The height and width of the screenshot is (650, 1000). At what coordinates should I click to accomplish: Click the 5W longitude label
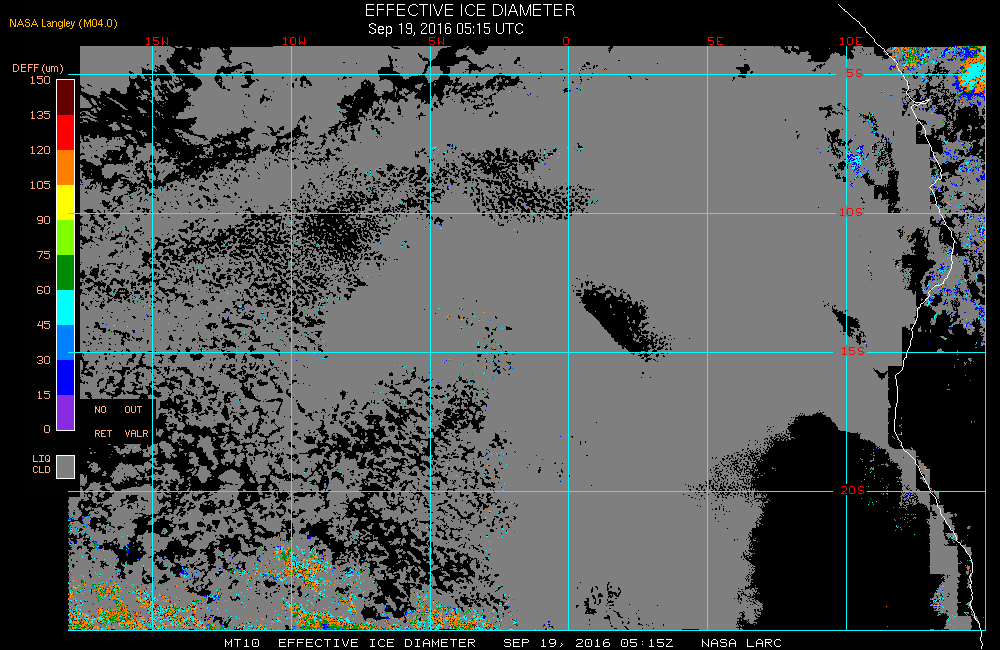pyautogui.click(x=437, y=41)
